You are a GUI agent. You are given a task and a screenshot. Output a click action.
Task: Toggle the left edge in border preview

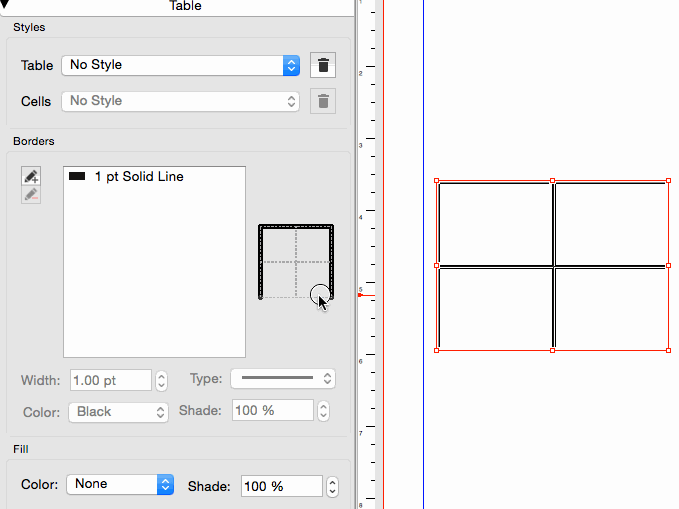tap(261, 262)
